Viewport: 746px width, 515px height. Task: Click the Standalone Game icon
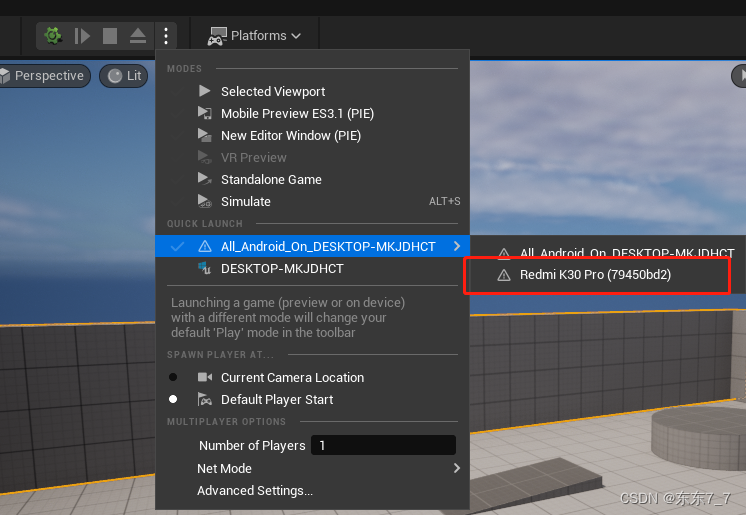pyautogui.click(x=205, y=179)
